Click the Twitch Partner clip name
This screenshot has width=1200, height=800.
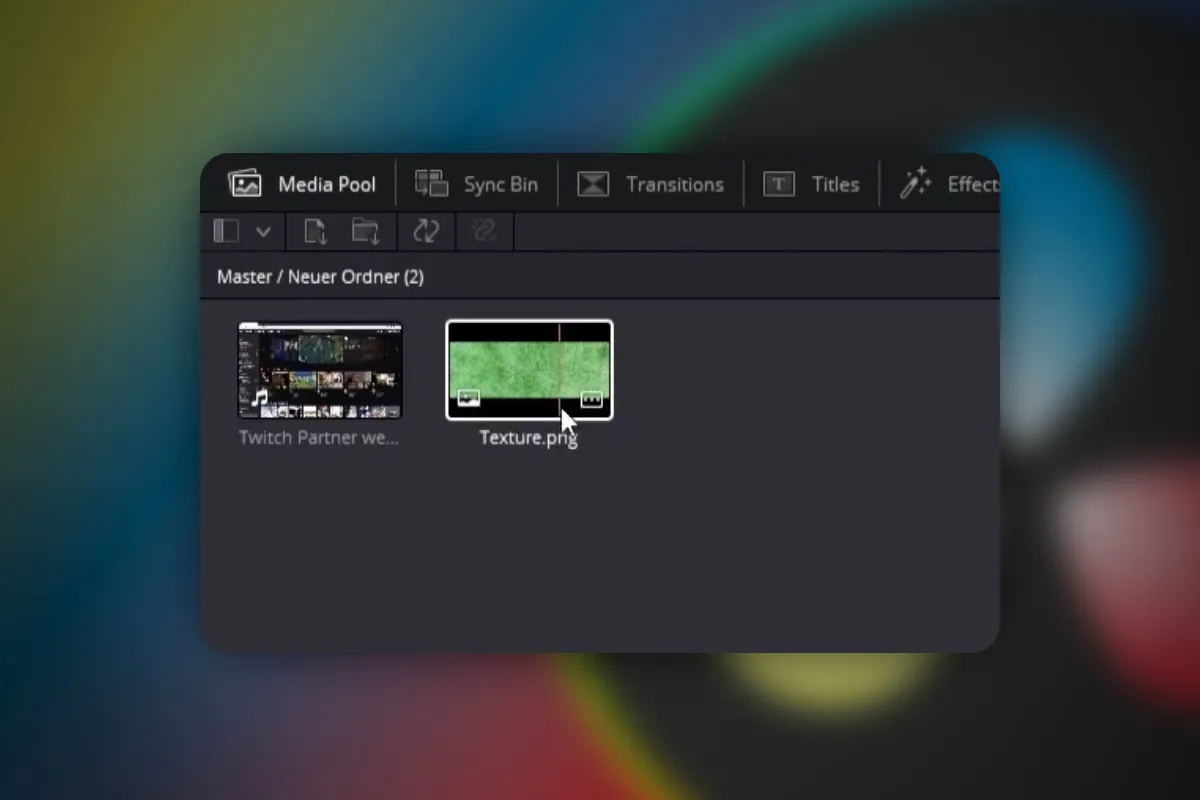pyautogui.click(x=319, y=437)
